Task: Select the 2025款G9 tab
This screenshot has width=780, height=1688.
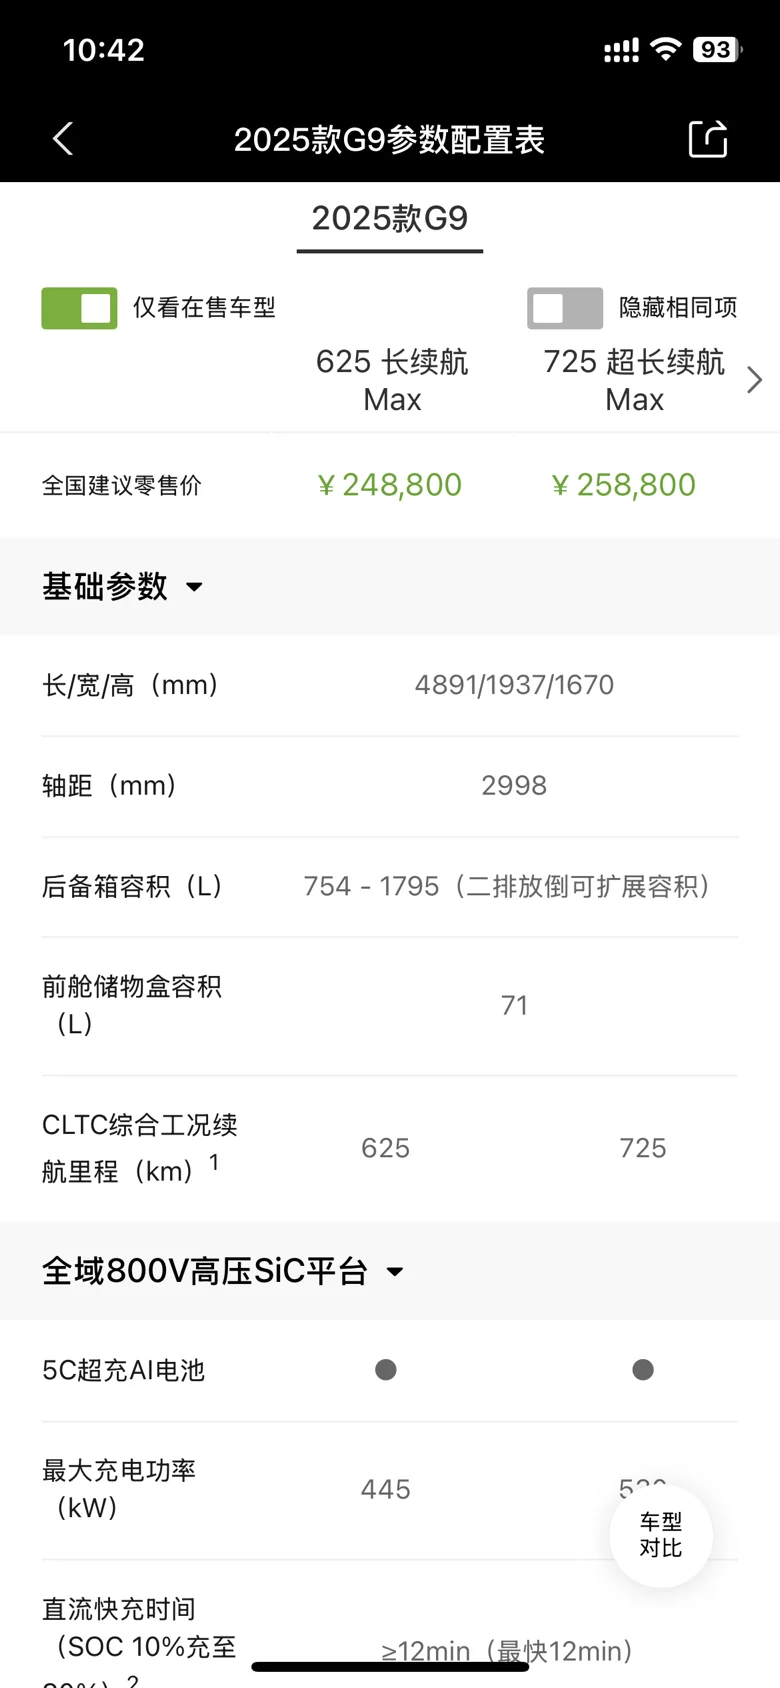Action: click(x=390, y=218)
